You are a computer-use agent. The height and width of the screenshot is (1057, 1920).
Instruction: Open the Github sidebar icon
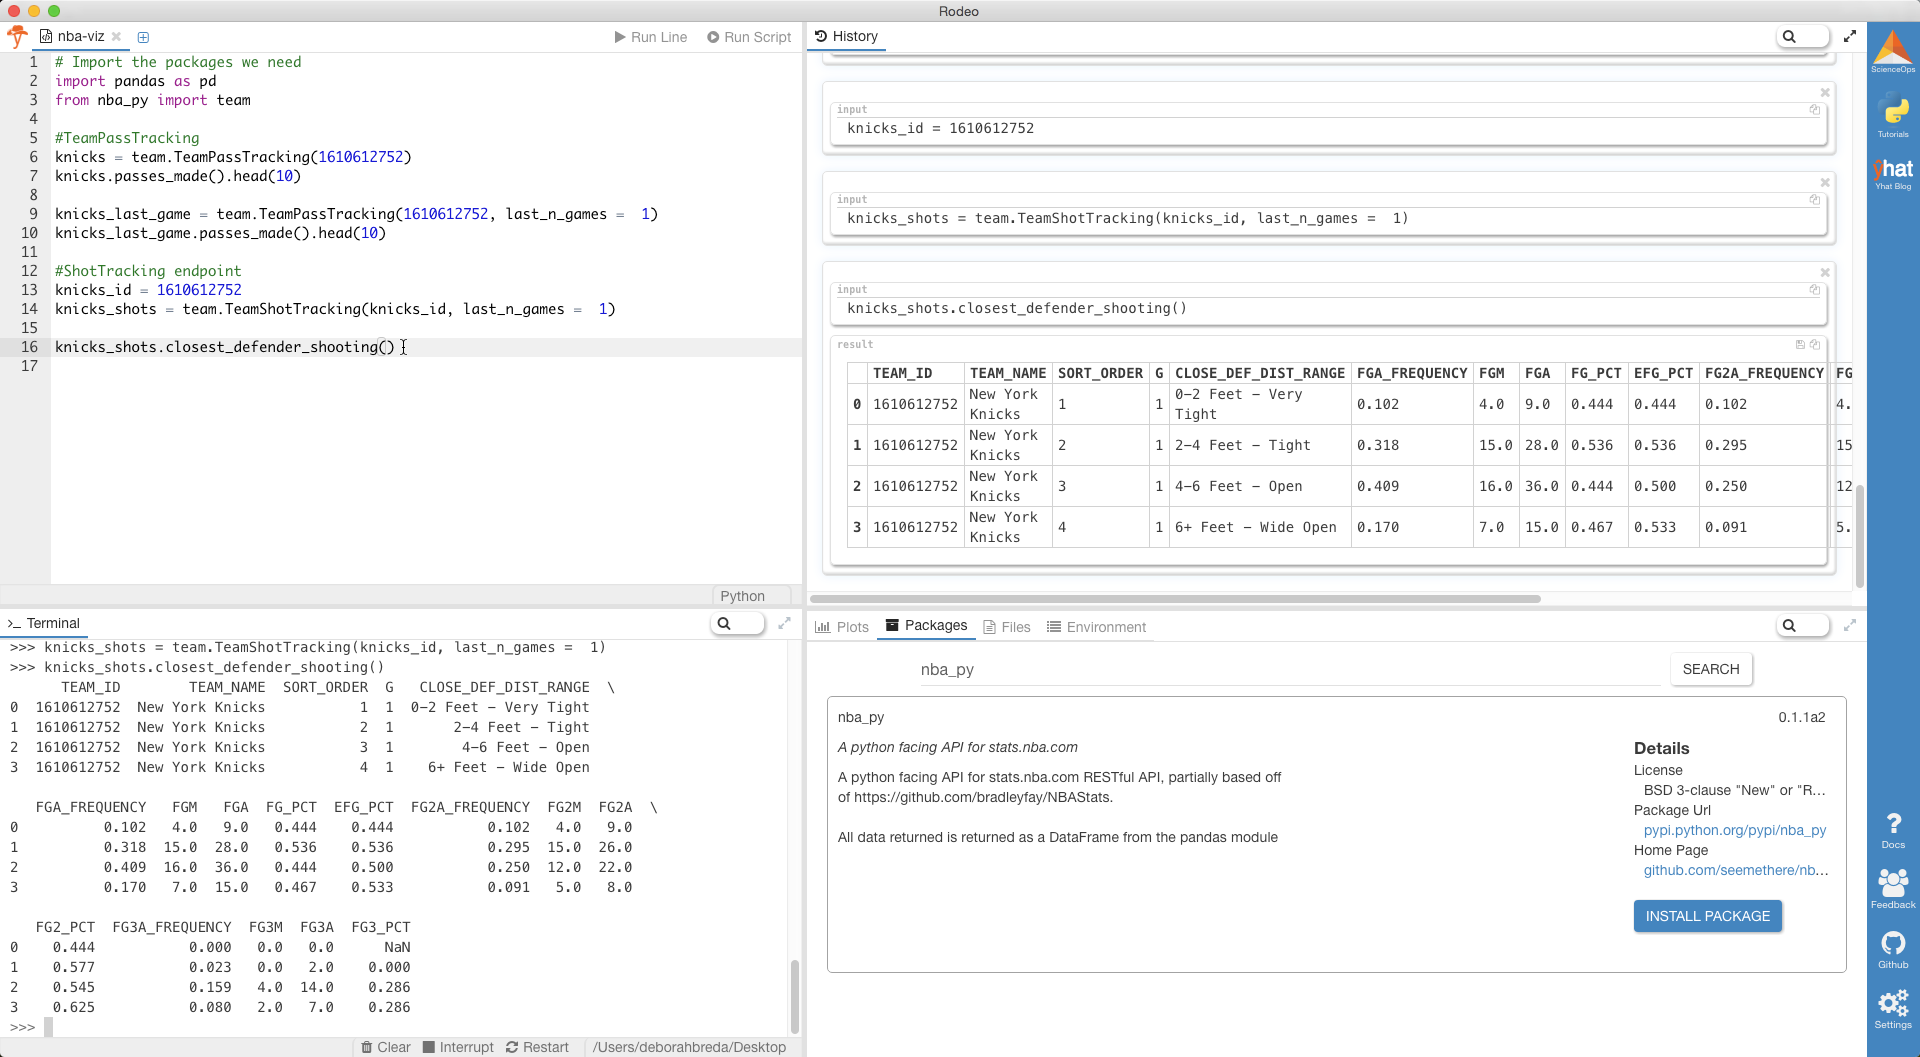tap(1893, 948)
